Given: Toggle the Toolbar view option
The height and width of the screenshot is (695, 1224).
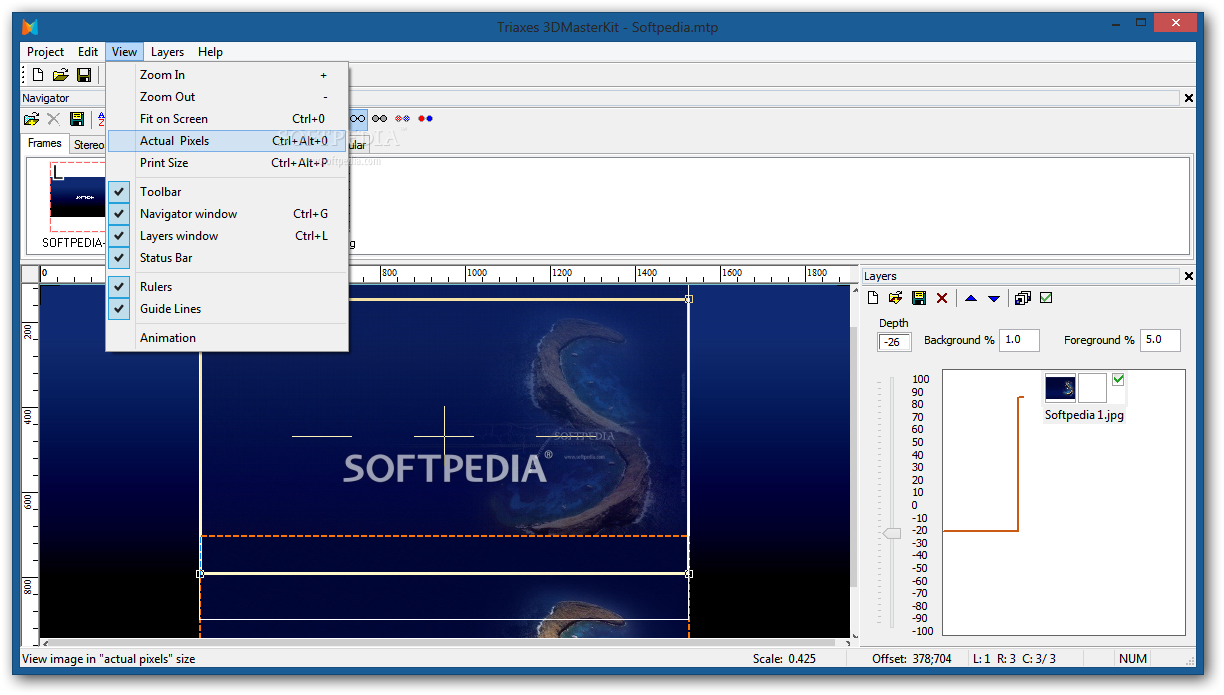Looking at the screenshot, I should tap(227, 192).
